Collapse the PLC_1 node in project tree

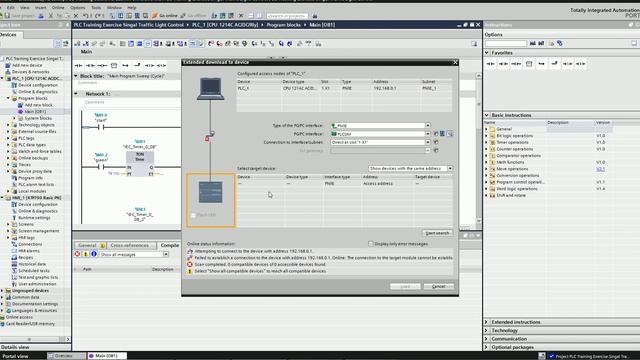pyautogui.click(x=2, y=78)
